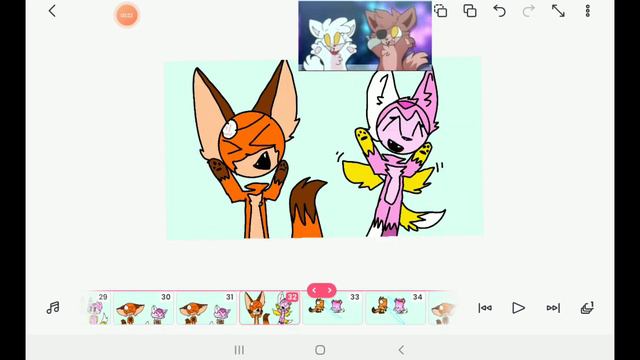Play the animation
Screen dimensions: 640x360
[x=518, y=308]
